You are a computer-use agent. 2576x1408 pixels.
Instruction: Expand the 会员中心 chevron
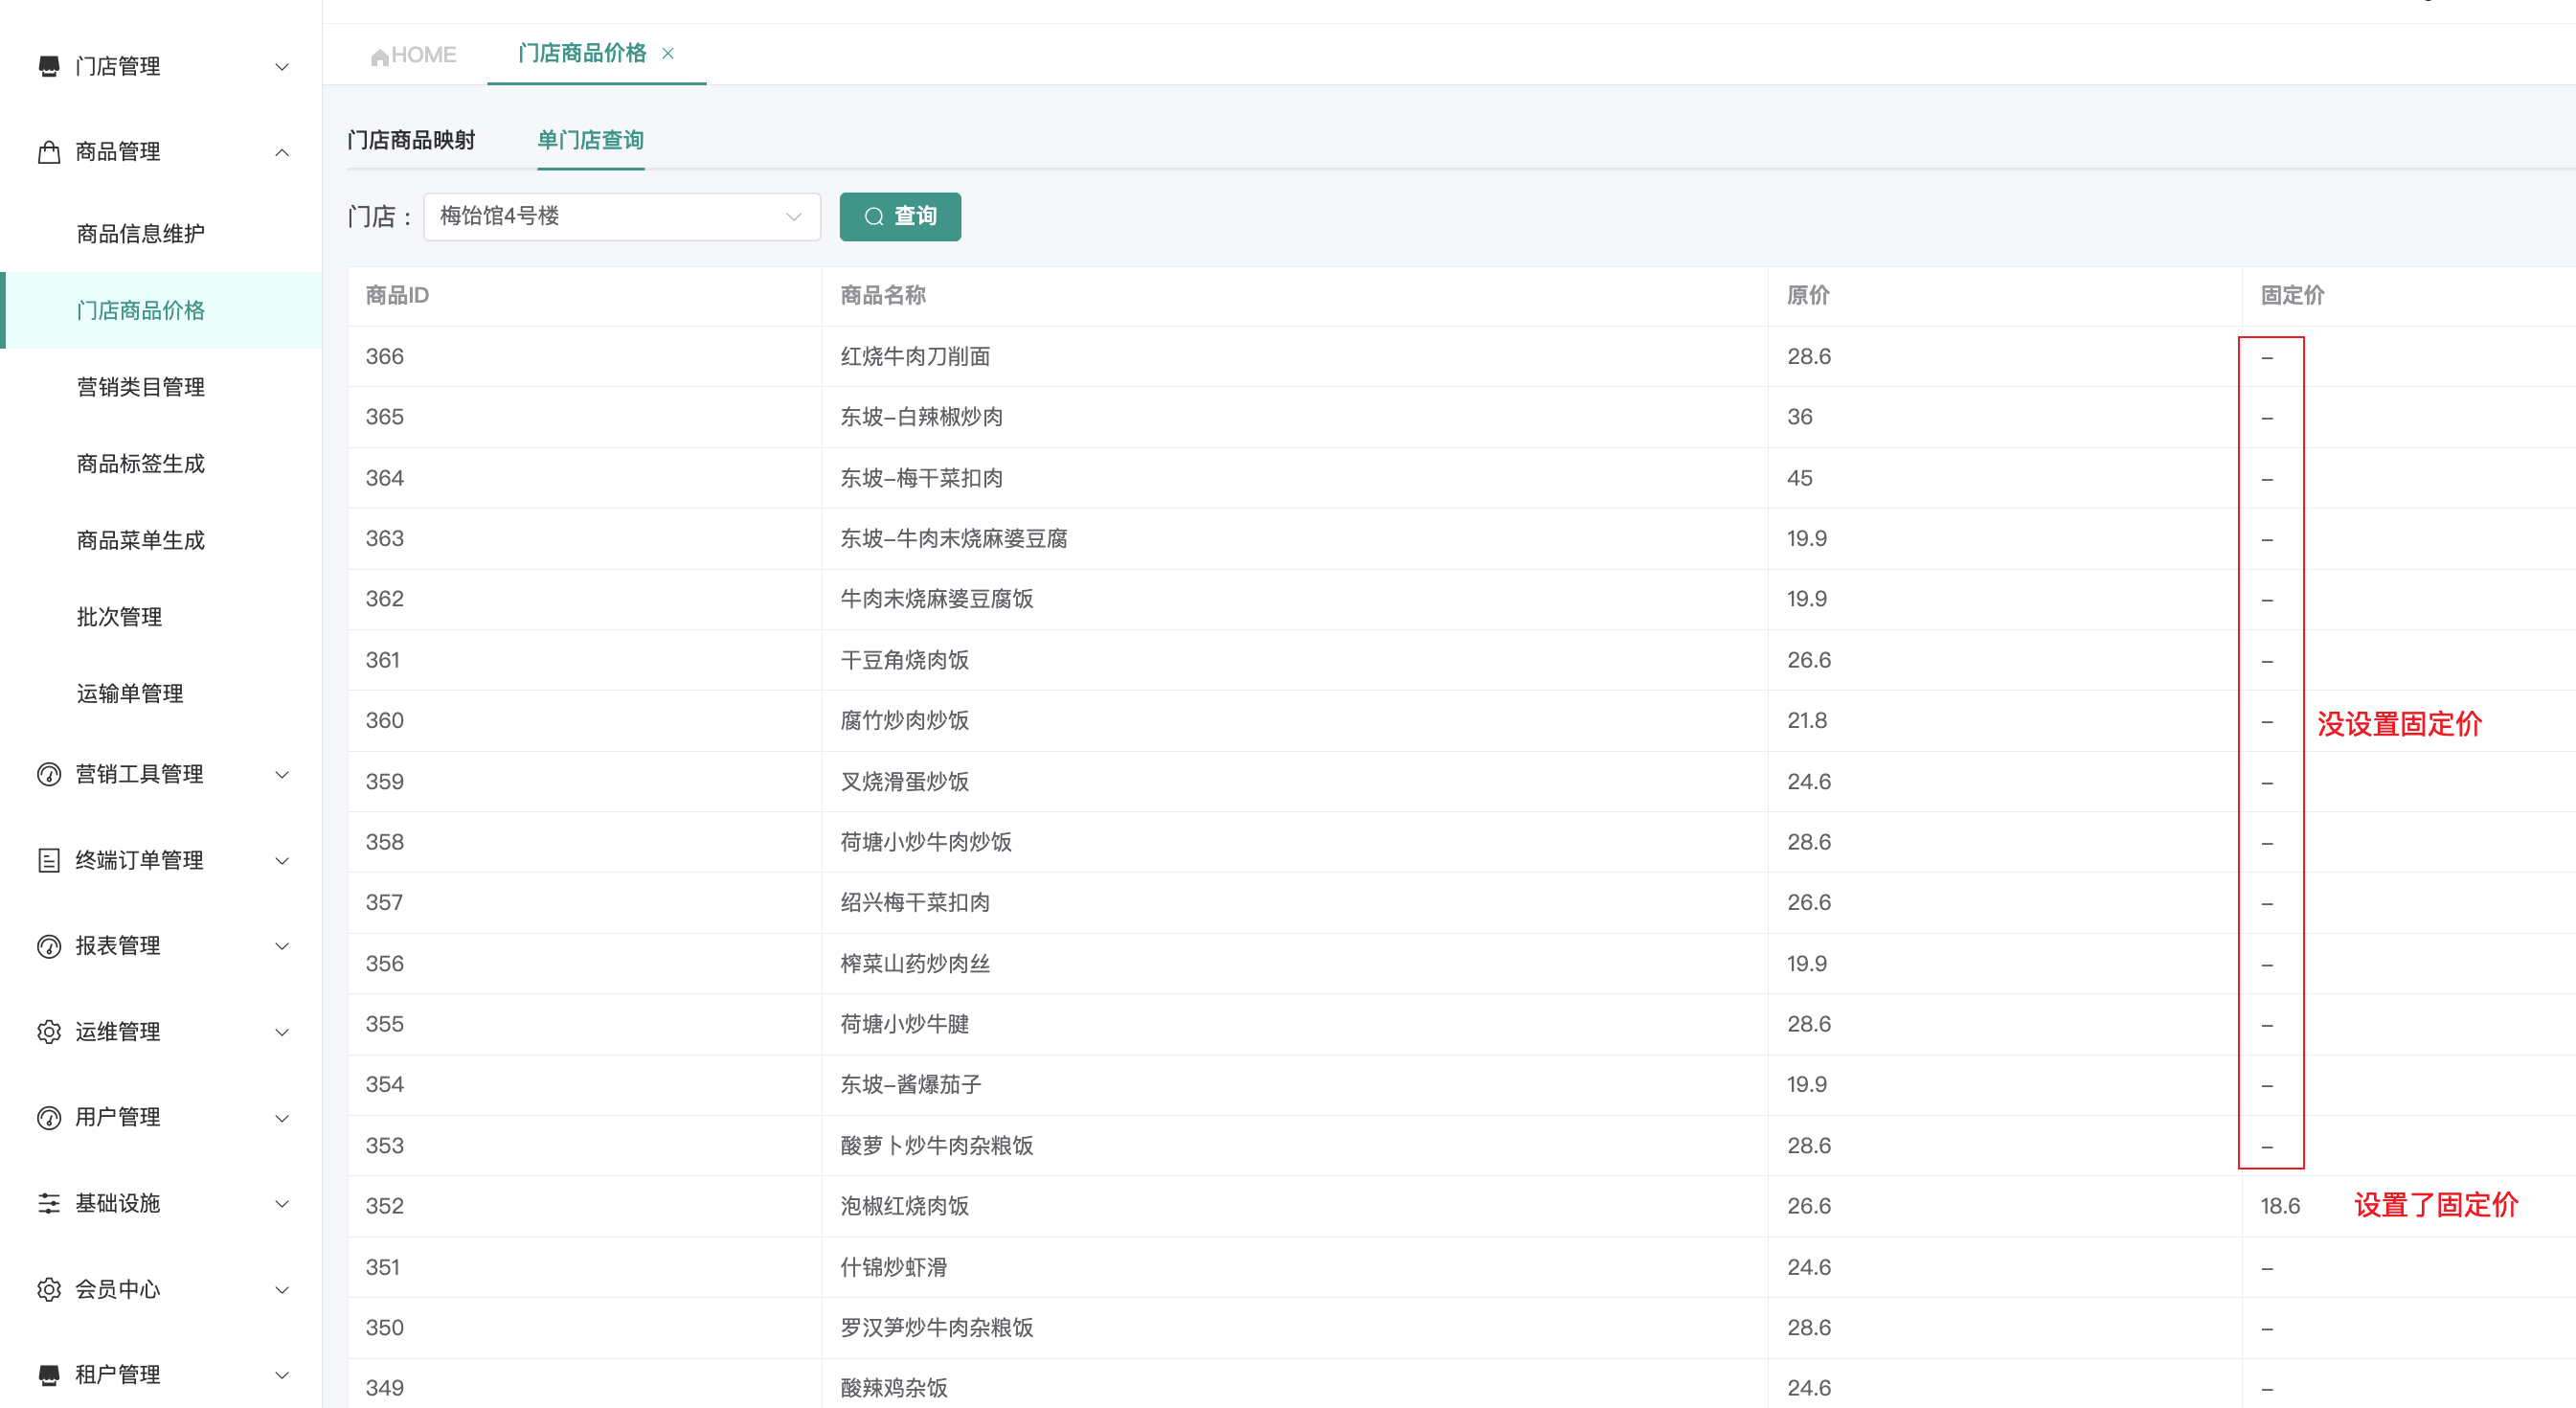click(x=282, y=1289)
